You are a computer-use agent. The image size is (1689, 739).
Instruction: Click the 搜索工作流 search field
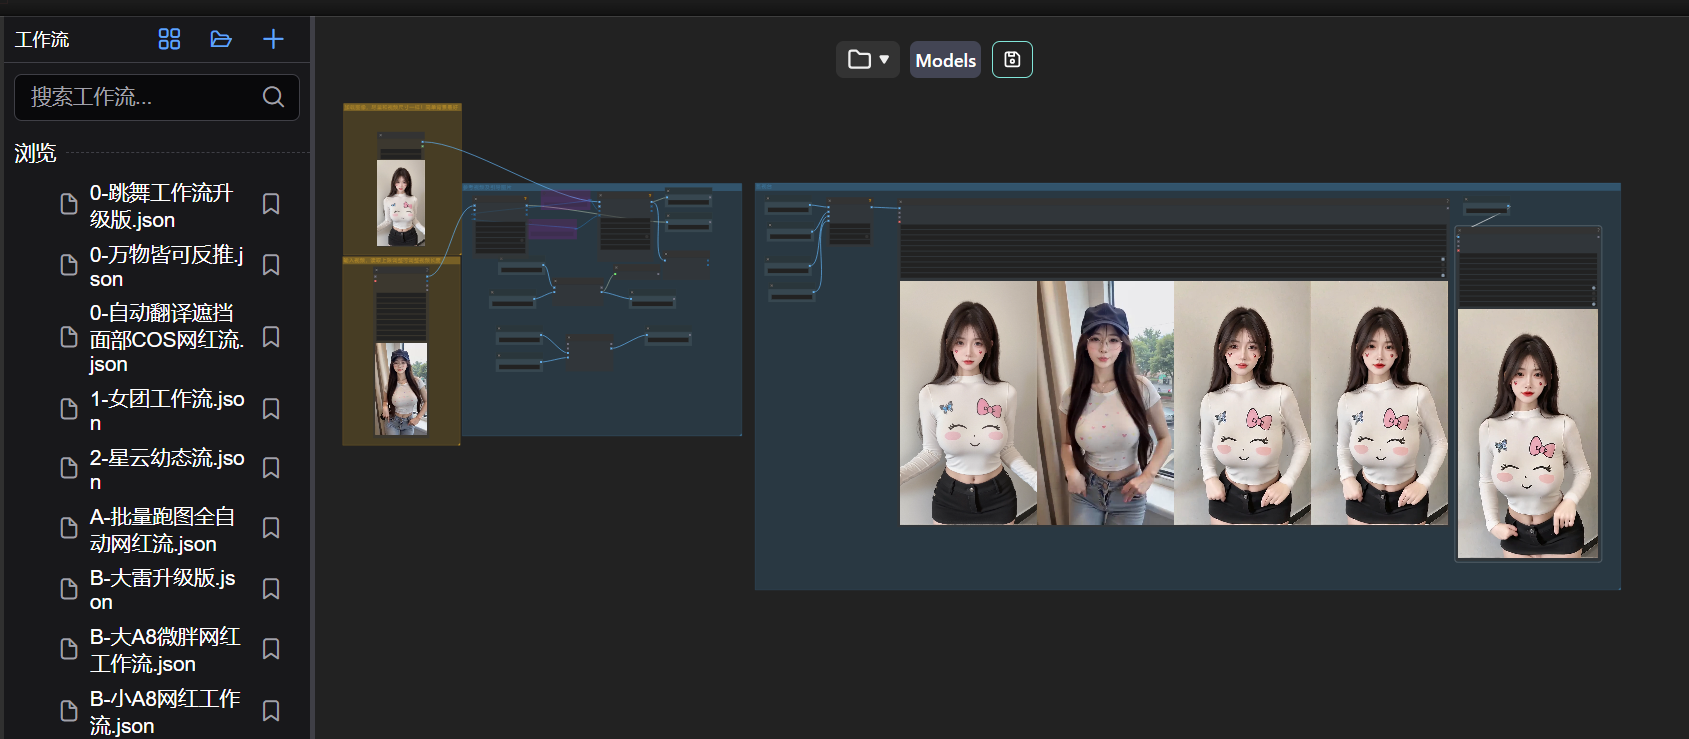140,97
